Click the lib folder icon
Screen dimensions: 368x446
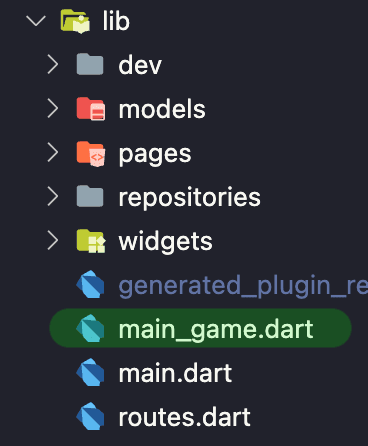[x=75, y=21]
